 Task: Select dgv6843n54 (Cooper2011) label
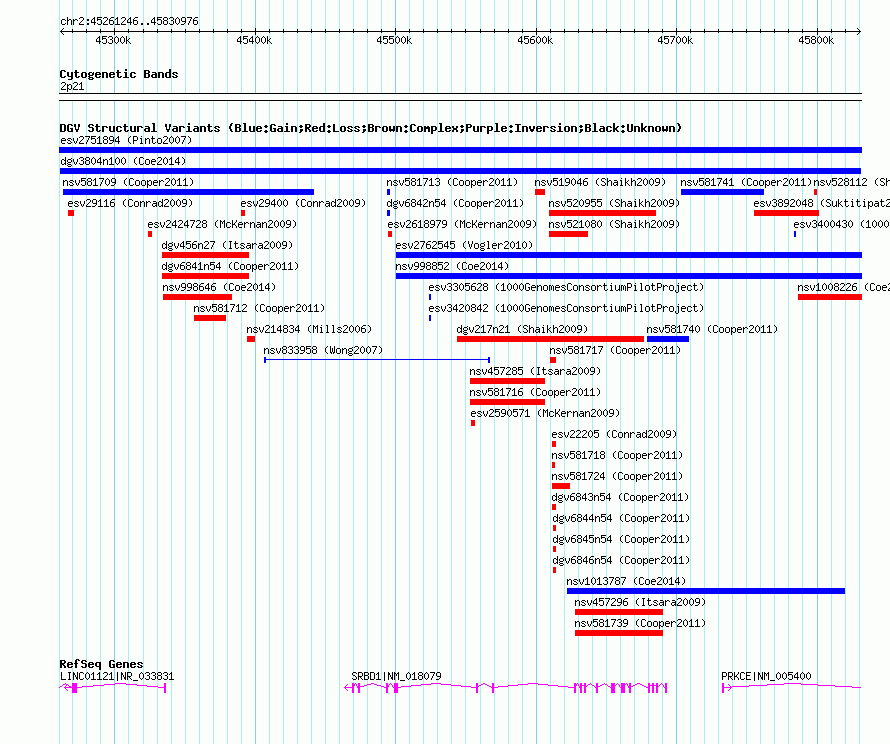[620, 497]
